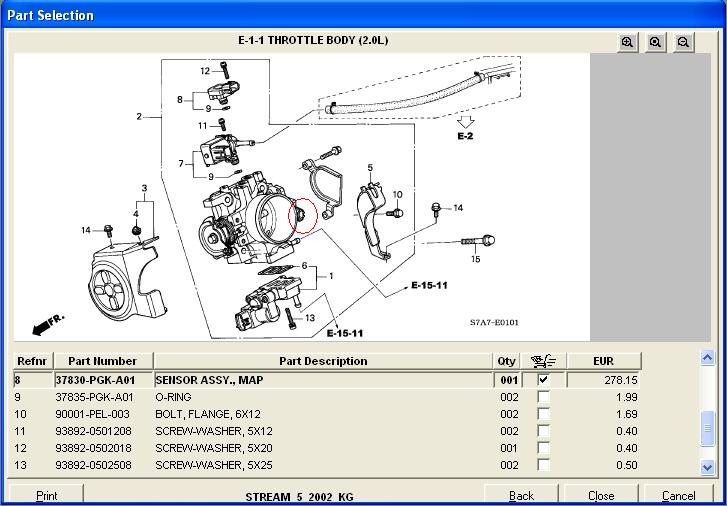Click callout number 10 in the diagram
Image resolution: width=727 pixels, height=506 pixels.
coord(397,195)
